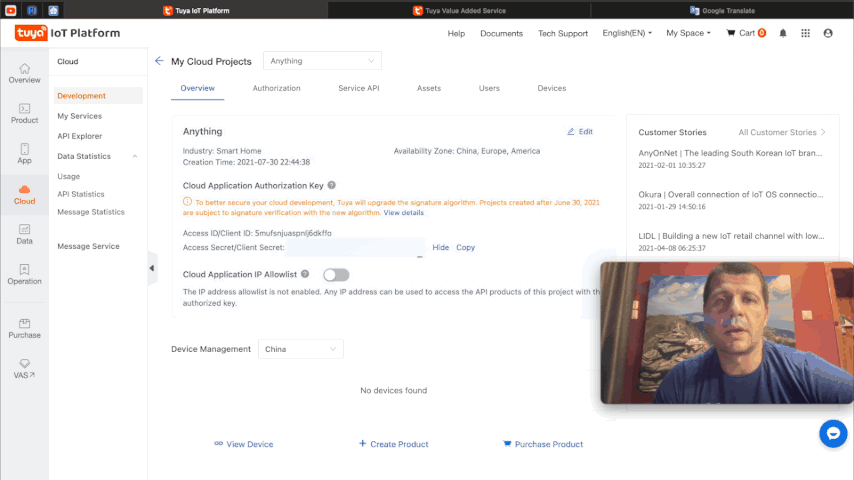
Task: Click the webcam video overlay
Action: pyautogui.click(x=727, y=332)
